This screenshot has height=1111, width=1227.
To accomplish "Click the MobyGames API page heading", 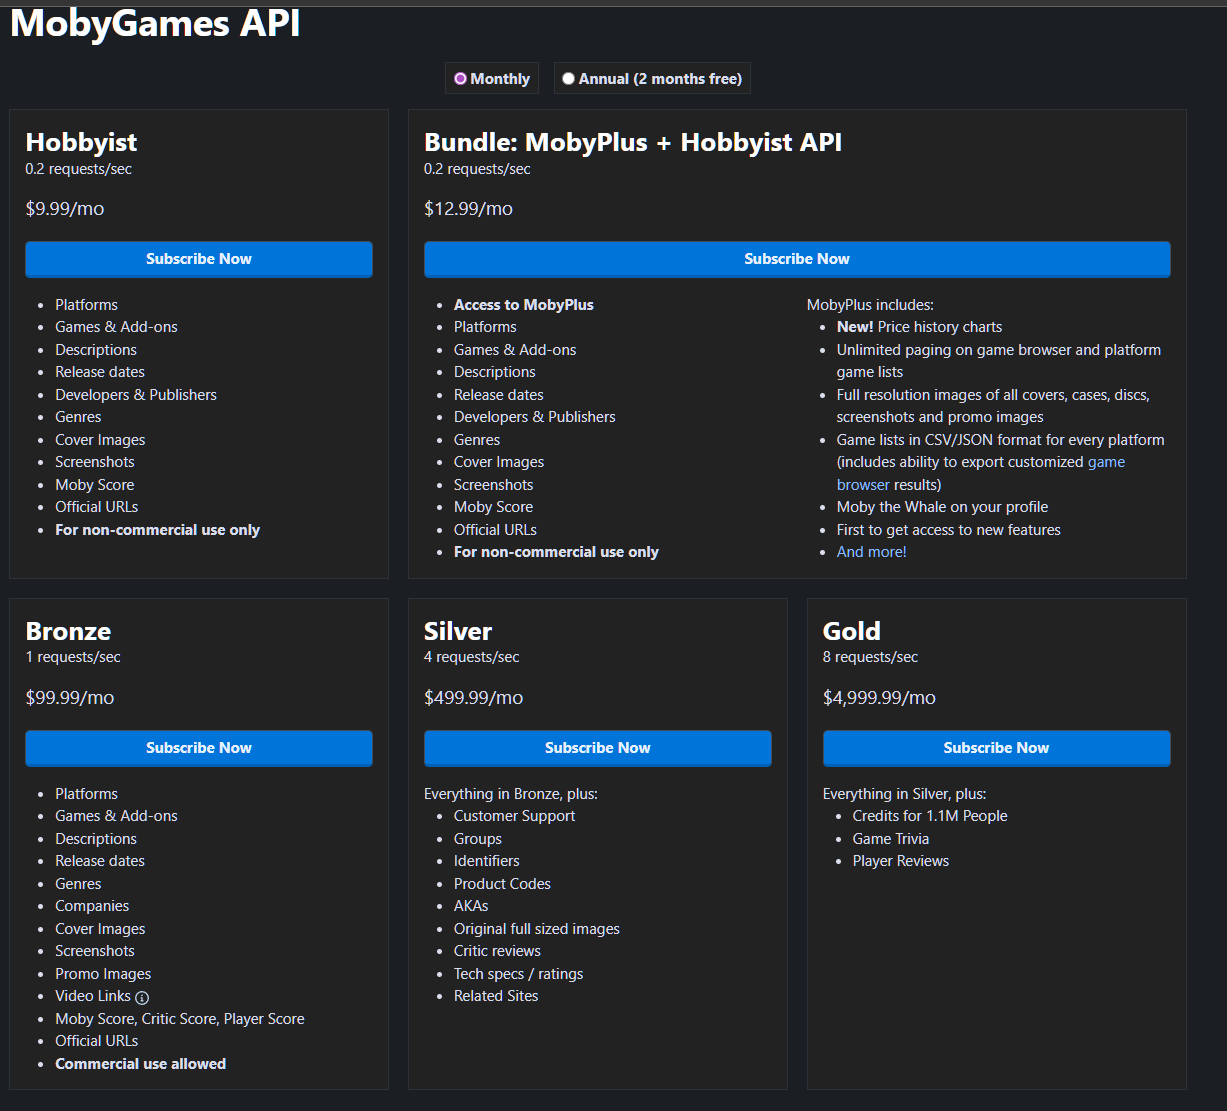I will [155, 24].
